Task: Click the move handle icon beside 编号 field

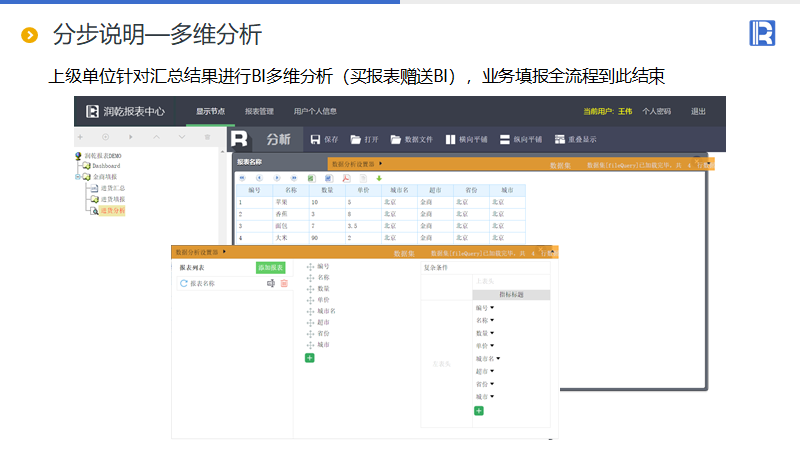Action: [x=310, y=266]
